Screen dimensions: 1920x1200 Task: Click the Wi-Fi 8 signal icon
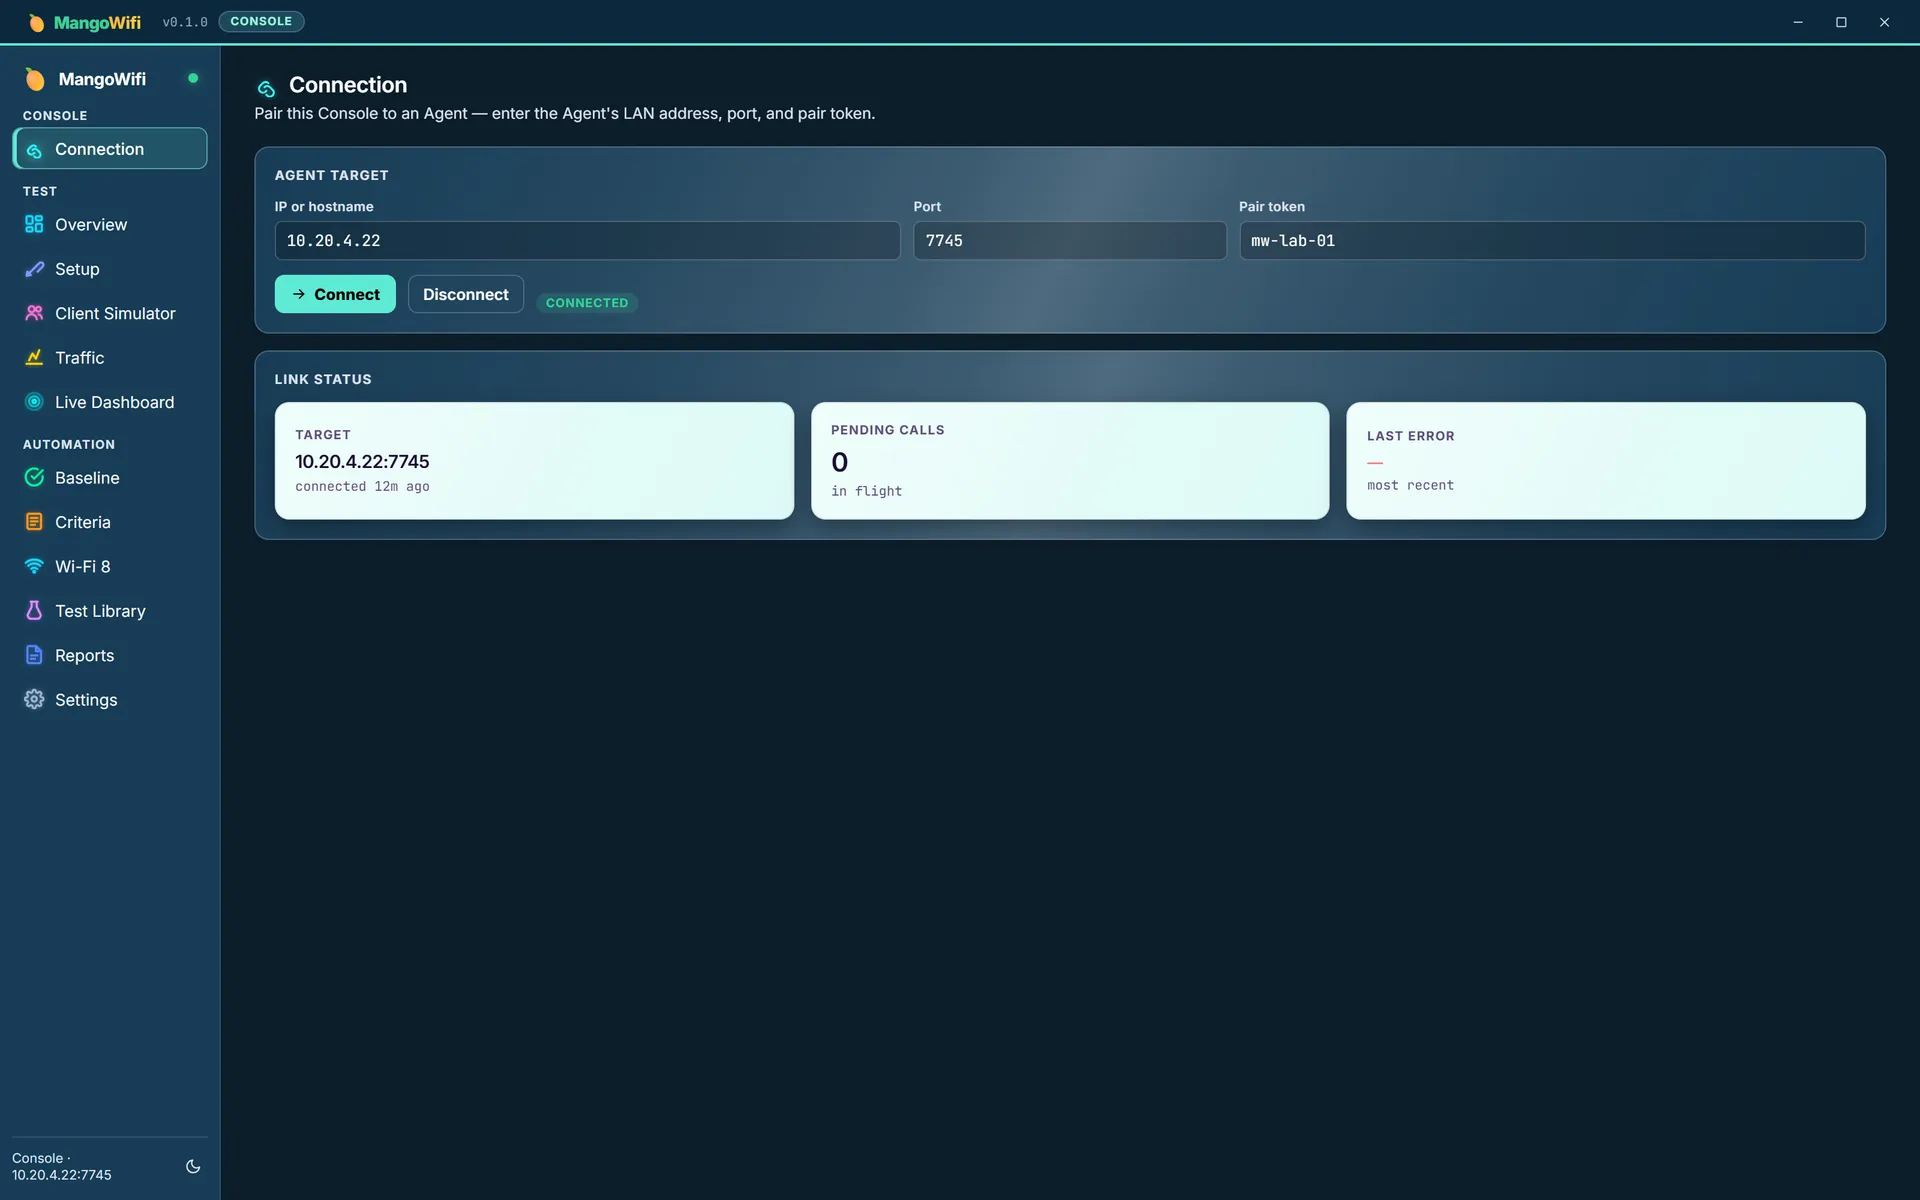pos(34,566)
